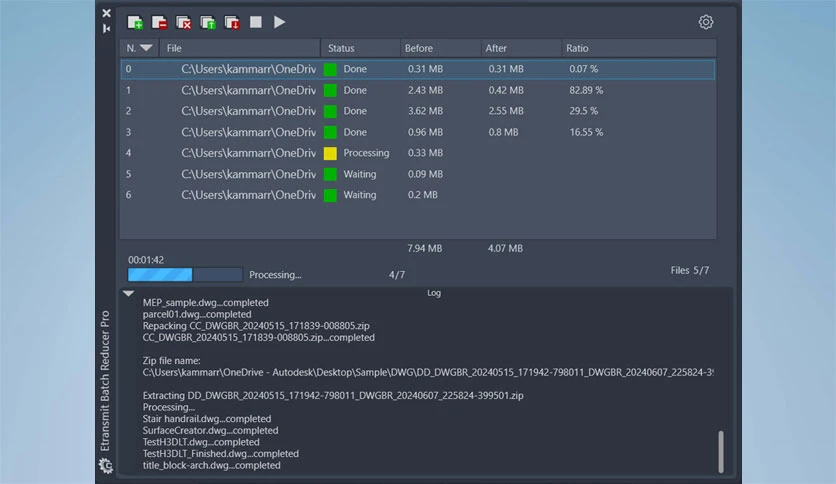Click the green status square of row 2
Screen dimensions: 836x484
point(330,111)
